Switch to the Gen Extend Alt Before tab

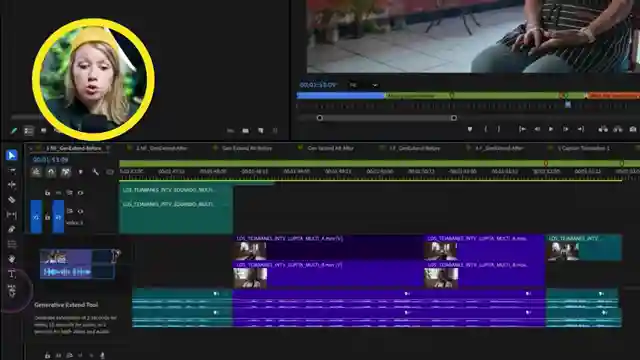click(247, 148)
